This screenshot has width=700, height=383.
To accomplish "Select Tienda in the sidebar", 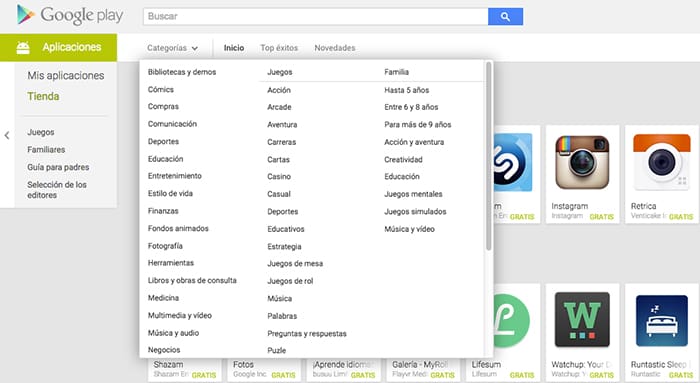I will click(x=43, y=96).
